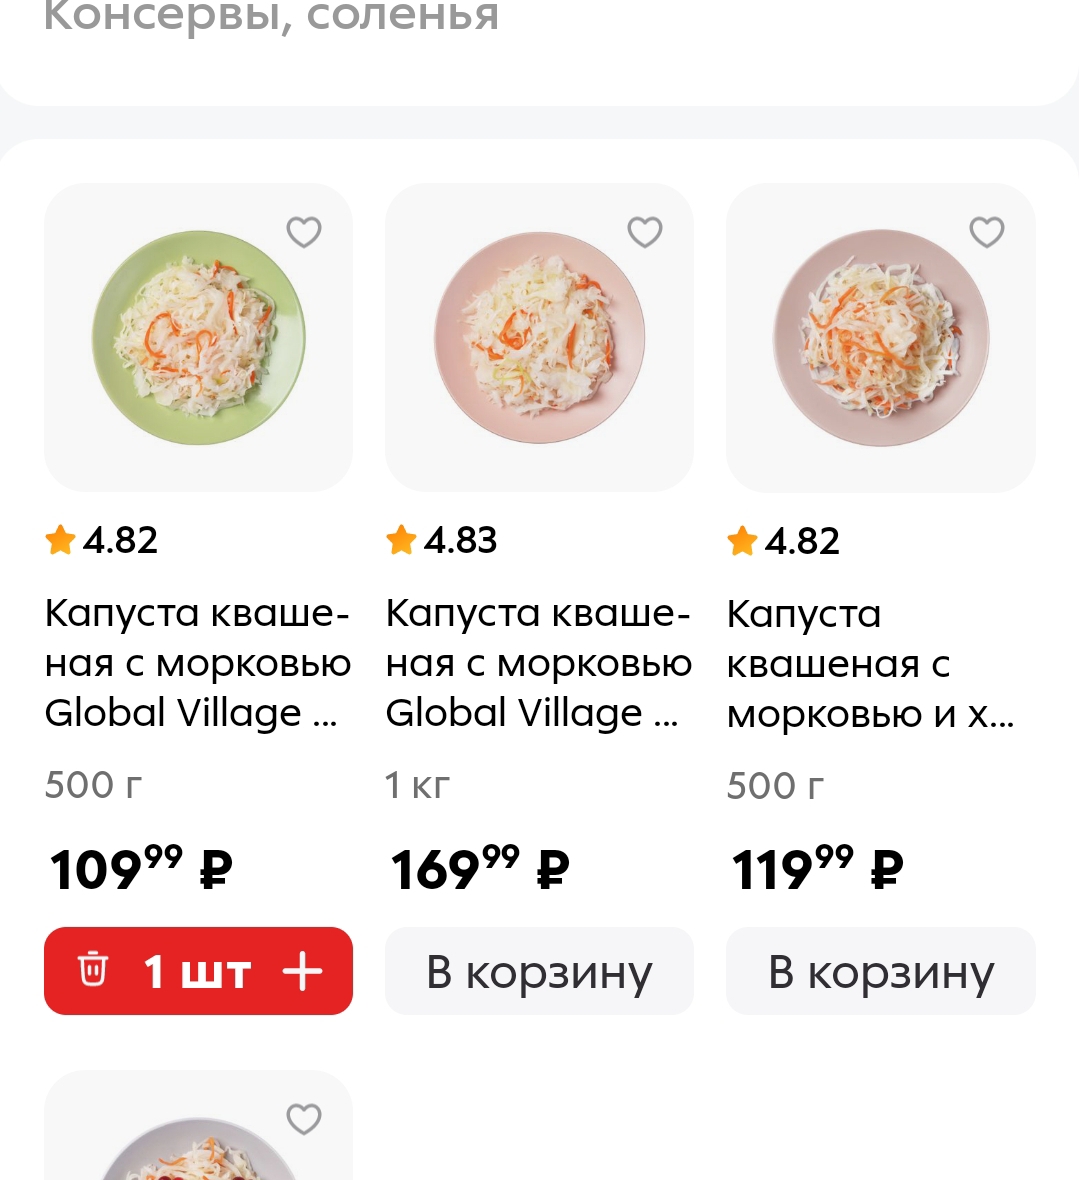View 4.82 rating of first product
The image size is (1080, 1180).
point(102,540)
